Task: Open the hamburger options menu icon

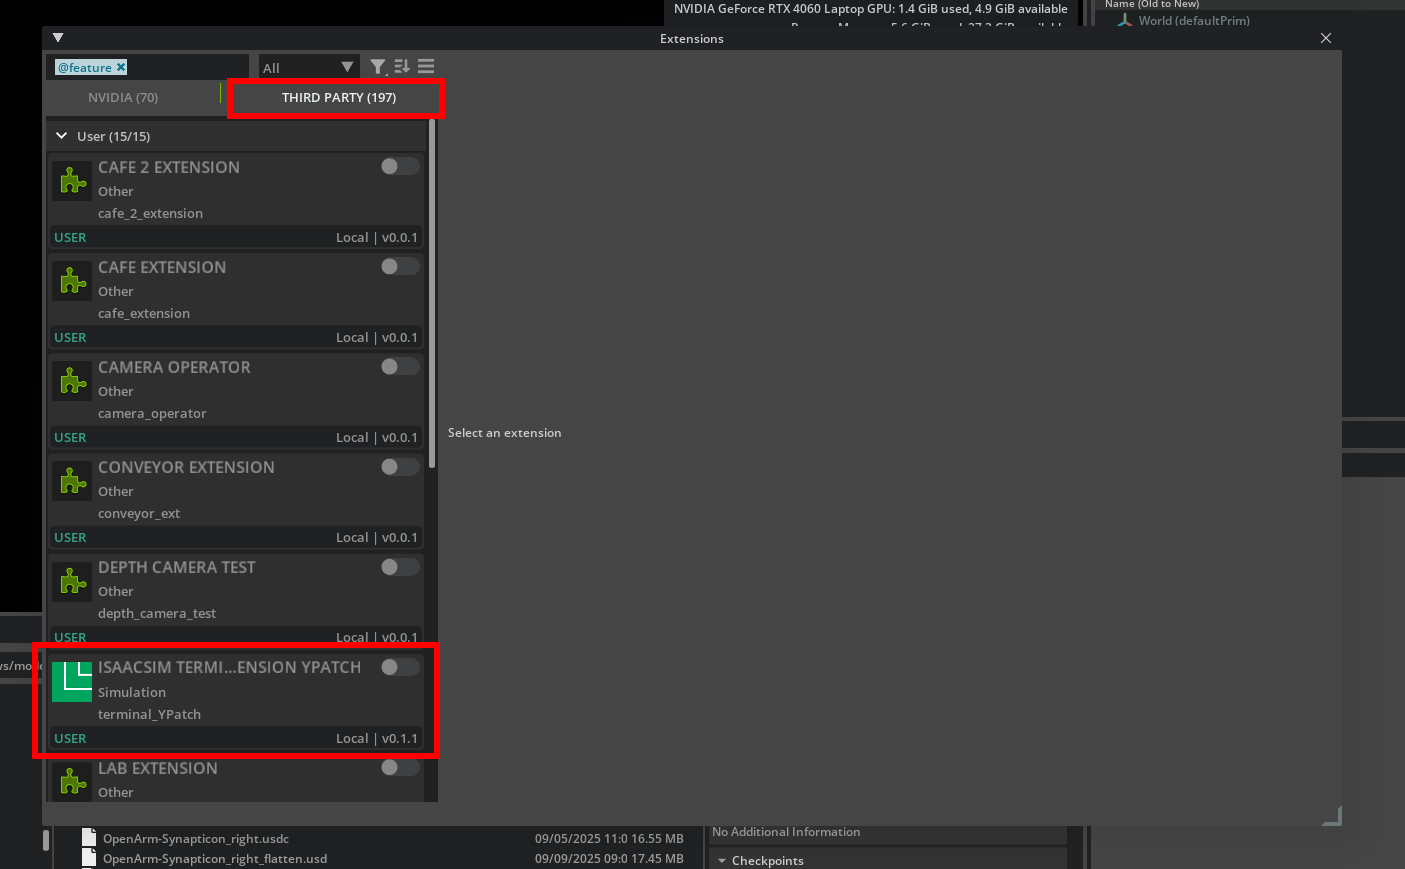Action: [x=426, y=67]
